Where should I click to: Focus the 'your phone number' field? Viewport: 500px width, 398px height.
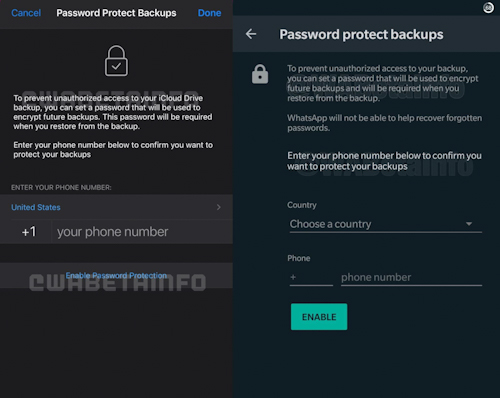pos(142,232)
